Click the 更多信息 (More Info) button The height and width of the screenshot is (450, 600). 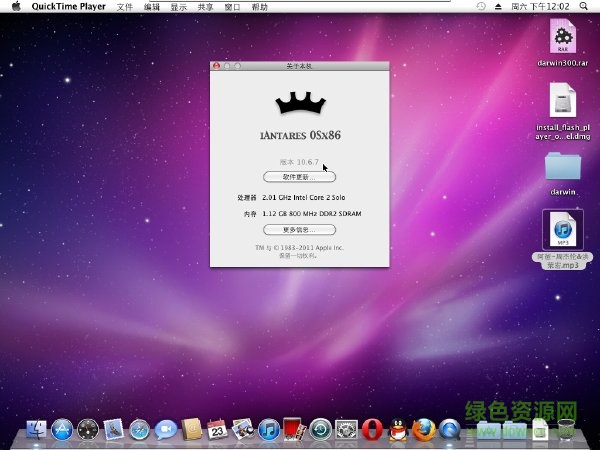pyautogui.click(x=299, y=230)
